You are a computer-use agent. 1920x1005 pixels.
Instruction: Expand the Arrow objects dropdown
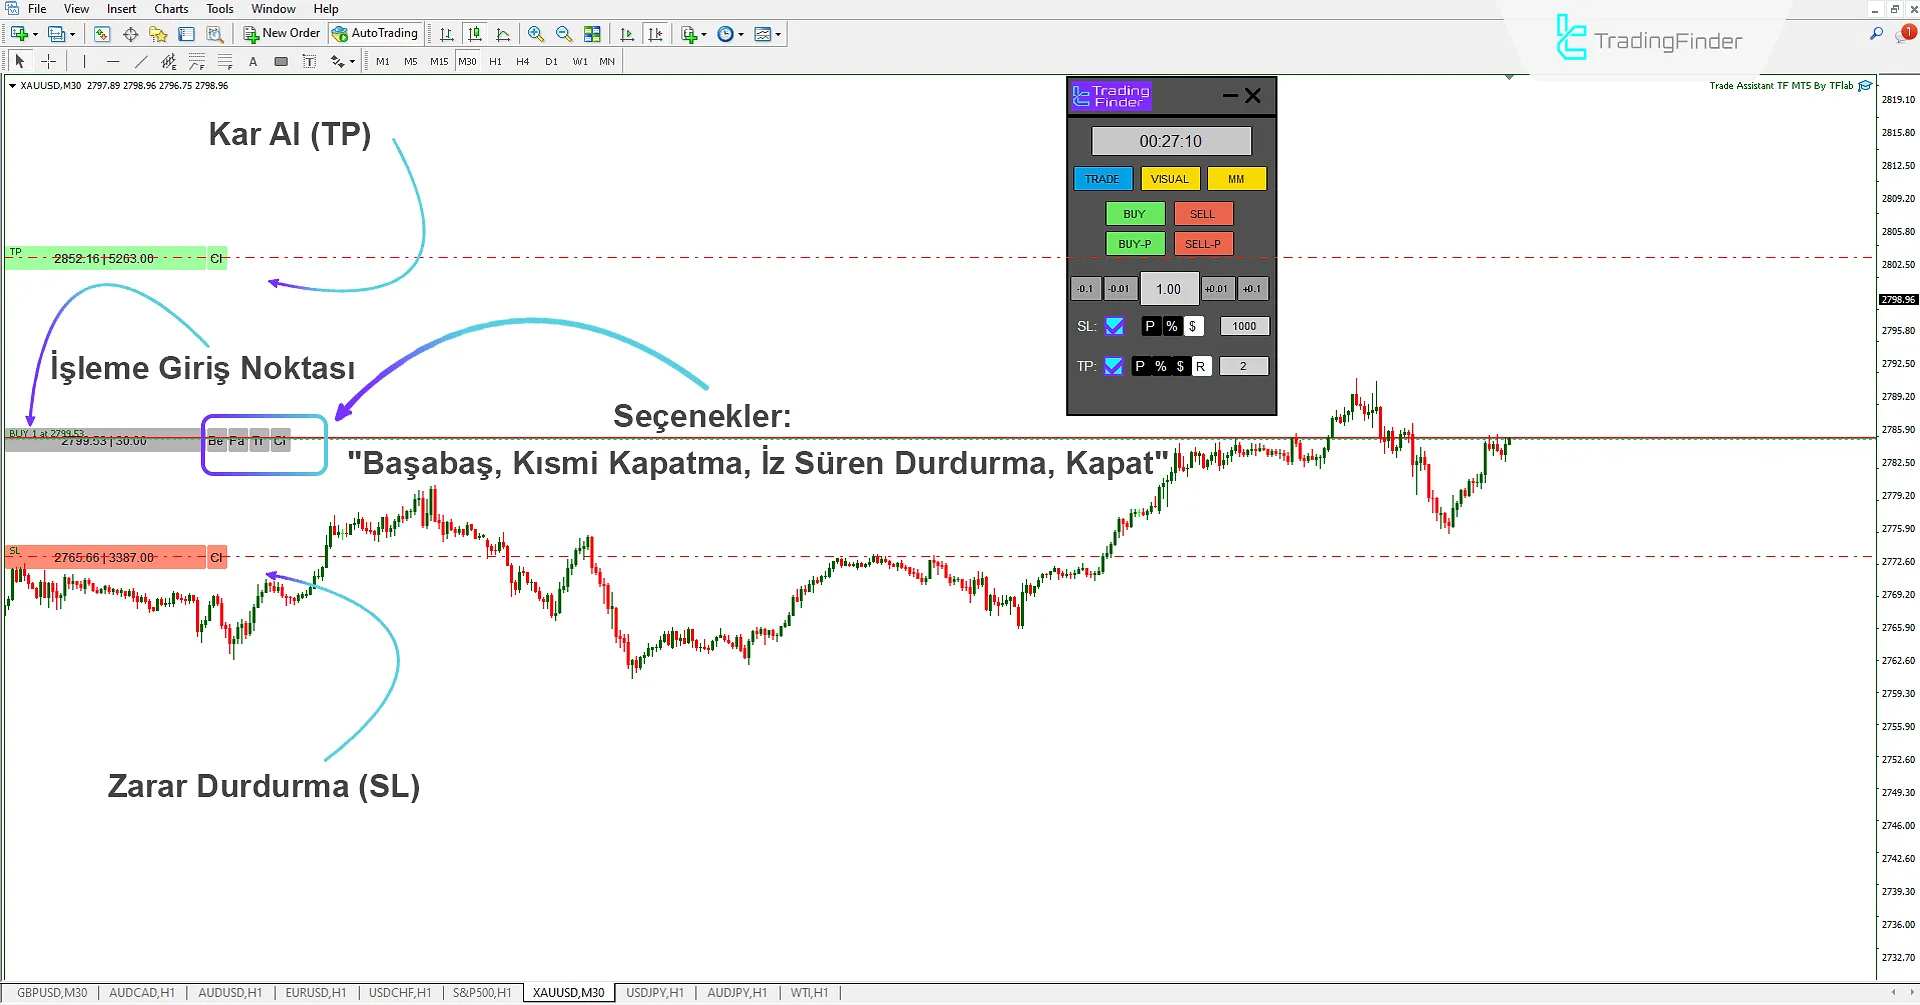pos(352,61)
